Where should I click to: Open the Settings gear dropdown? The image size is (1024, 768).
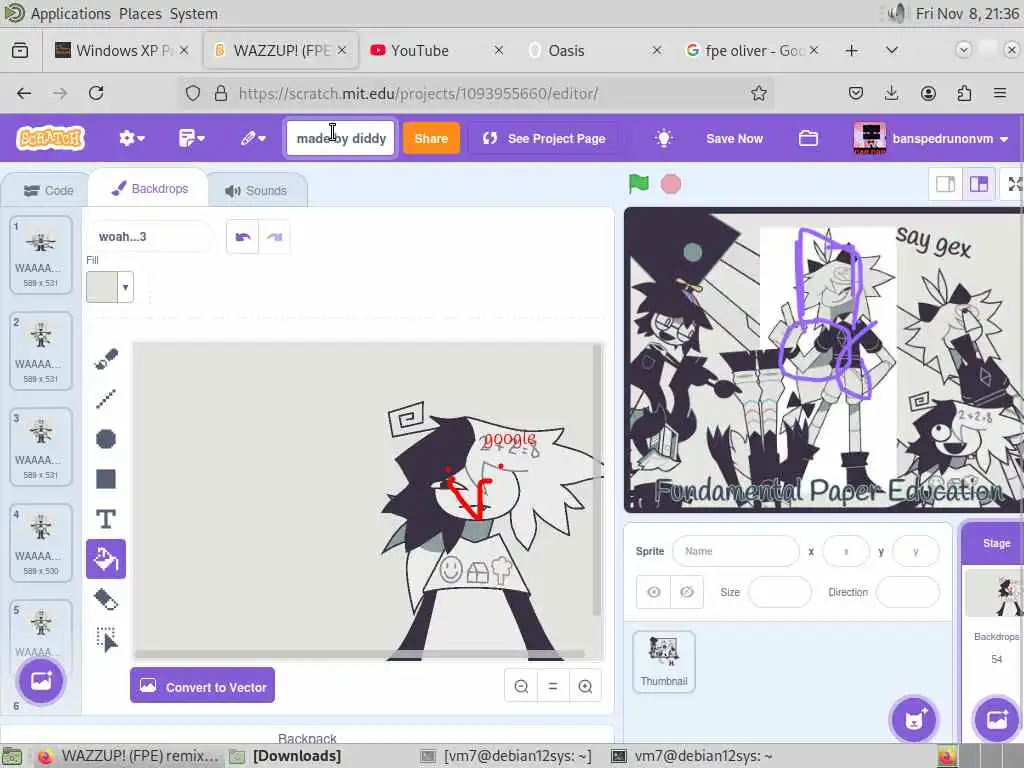tap(131, 138)
